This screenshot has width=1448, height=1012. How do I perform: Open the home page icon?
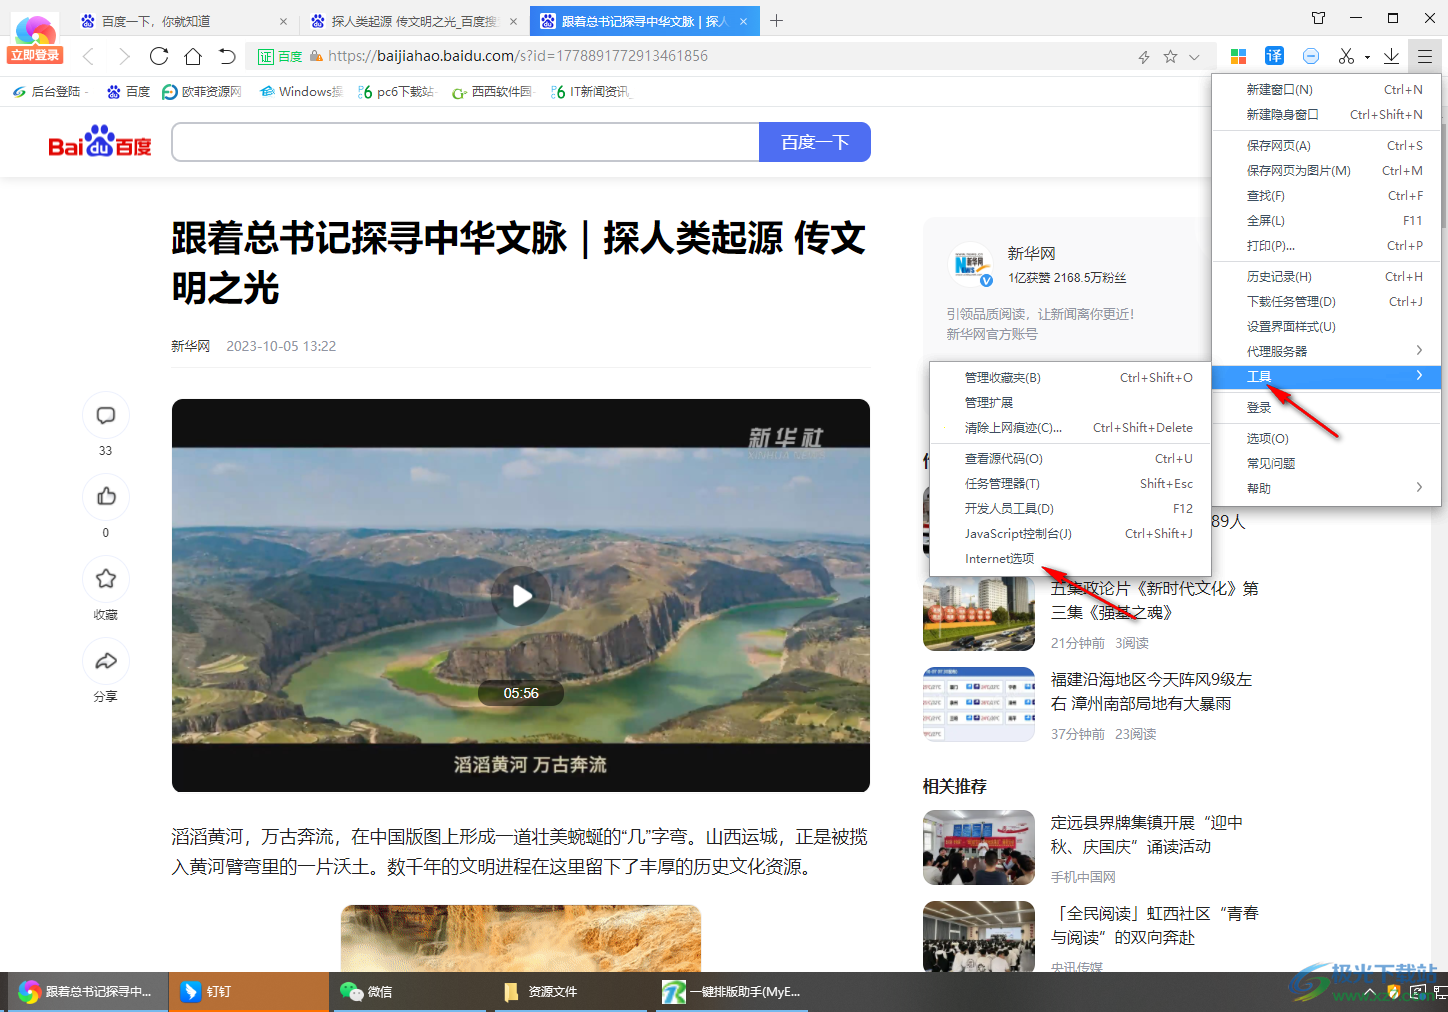tap(193, 56)
